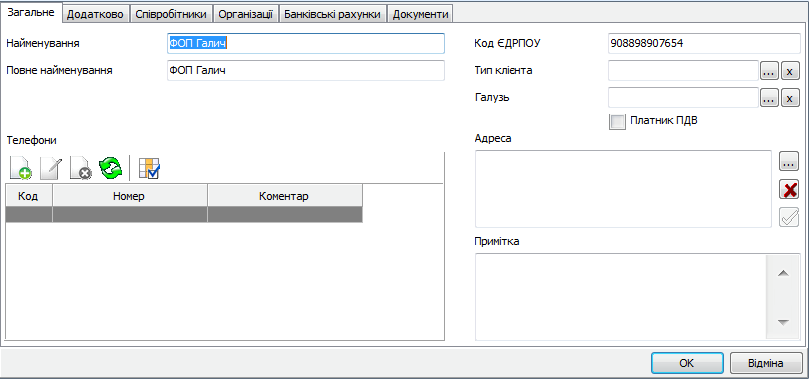Screen dimensions: 809x379
Task: Refresh the phones list
Action: pos(110,169)
